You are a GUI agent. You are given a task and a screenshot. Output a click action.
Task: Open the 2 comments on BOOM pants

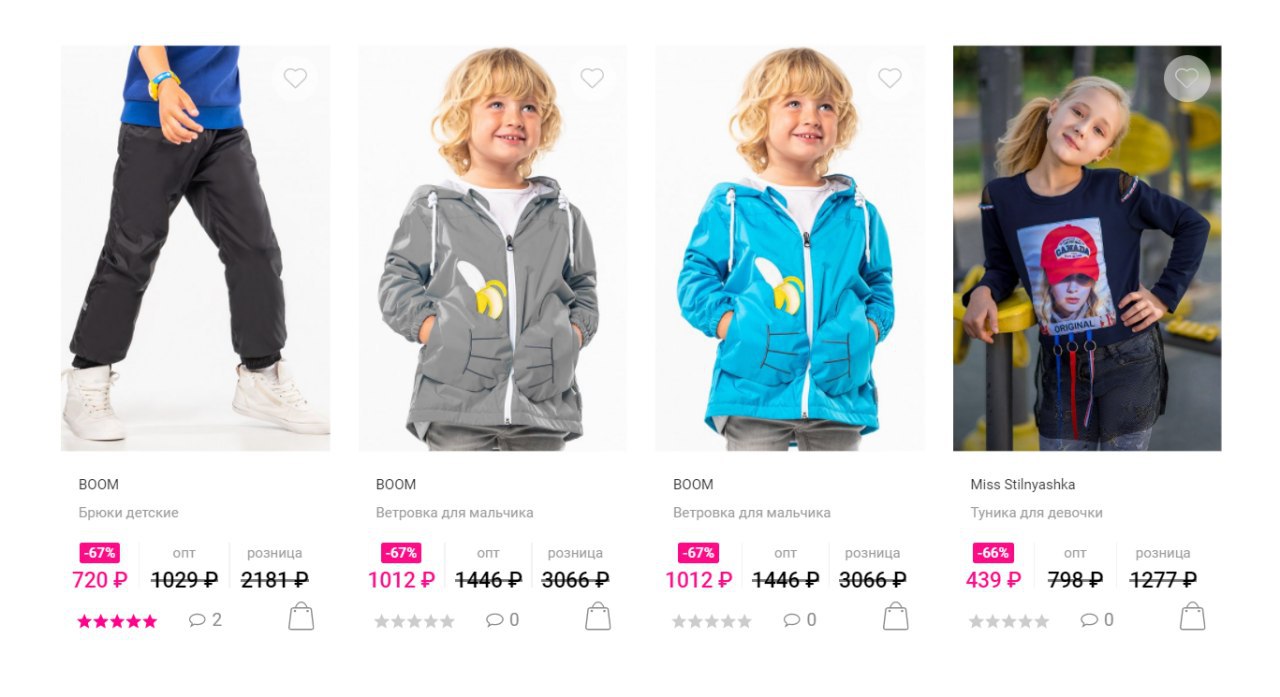(x=205, y=620)
